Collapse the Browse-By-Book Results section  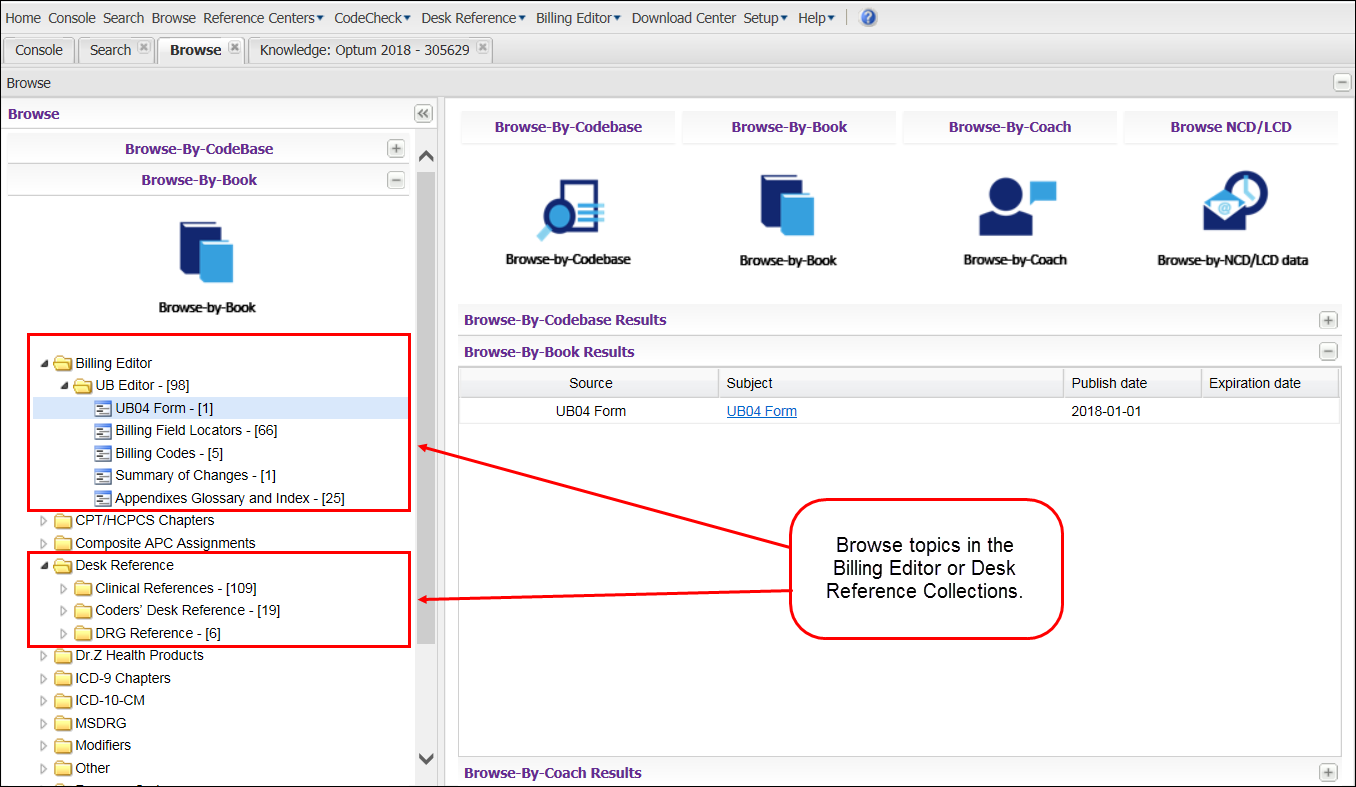coord(1328,352)
